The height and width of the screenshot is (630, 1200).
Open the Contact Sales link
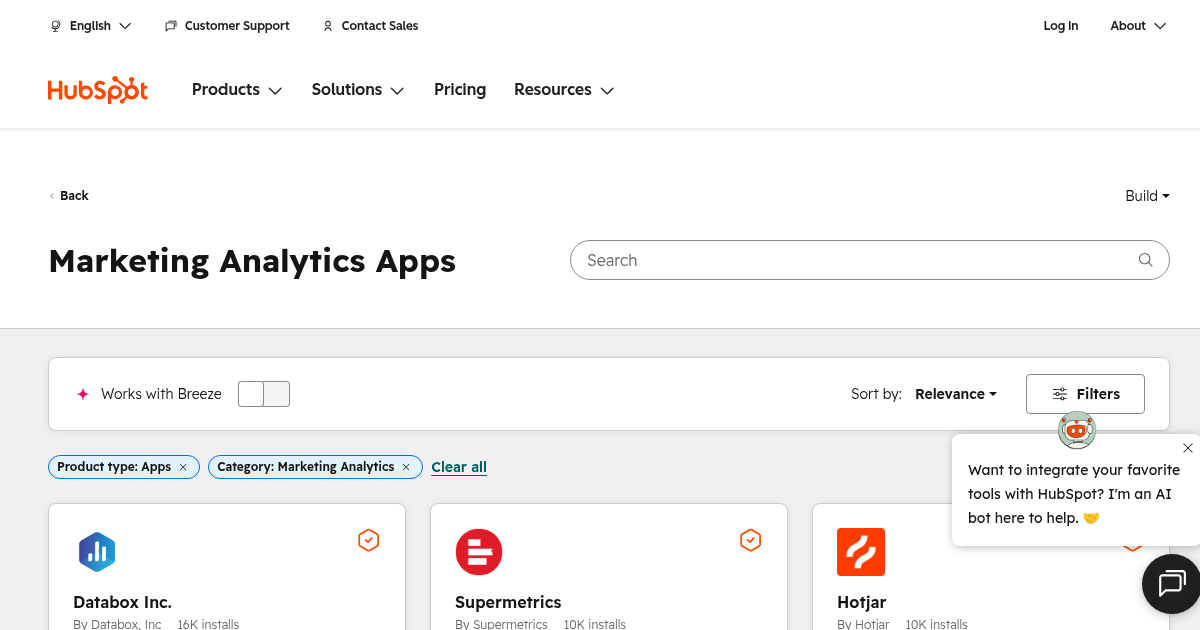point(380,26)
